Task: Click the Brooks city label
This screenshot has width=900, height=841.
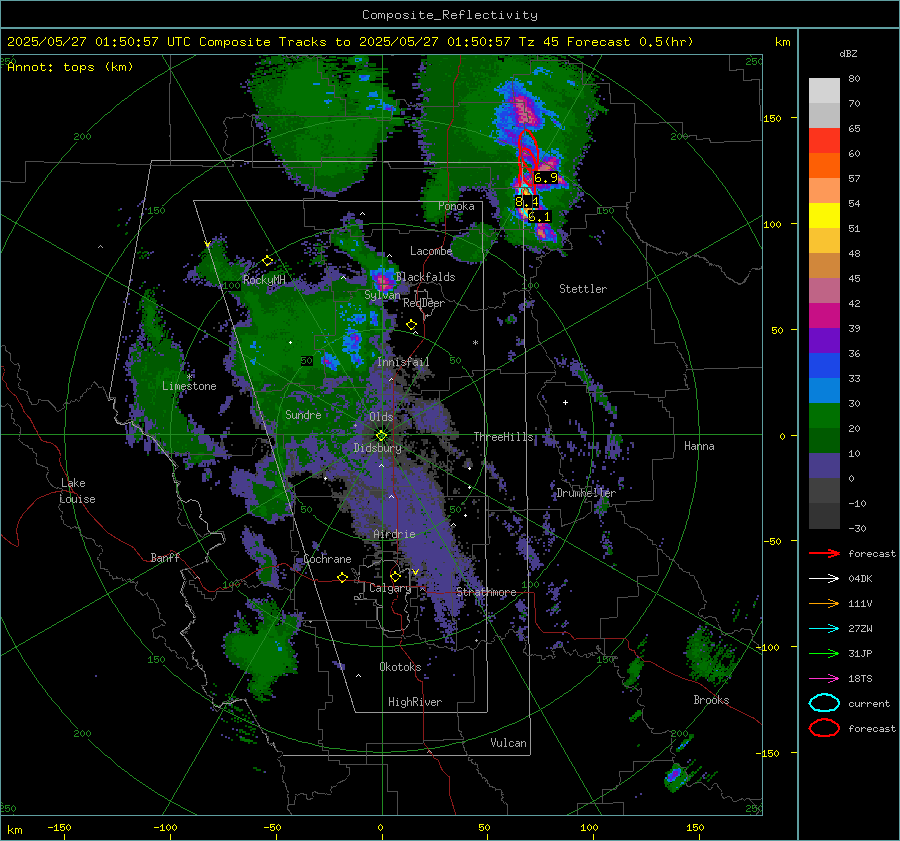Action: point(711,700)
